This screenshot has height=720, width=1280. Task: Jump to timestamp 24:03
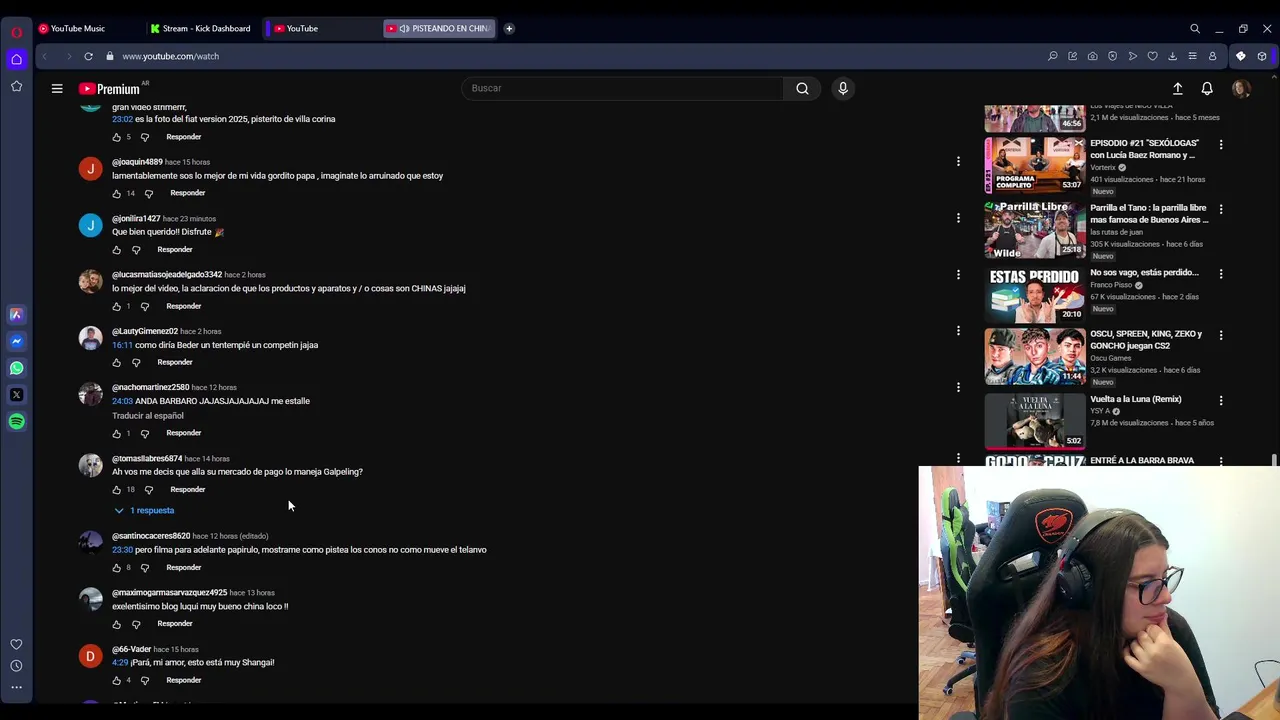(x=122, y=401)
